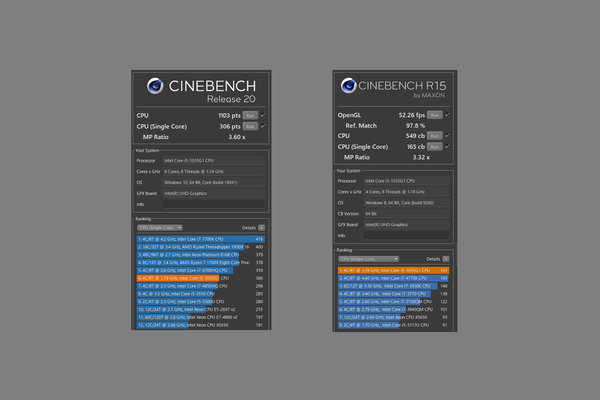Select the Xeon Platinum 8168 ranking row

(x=201, y=255)
